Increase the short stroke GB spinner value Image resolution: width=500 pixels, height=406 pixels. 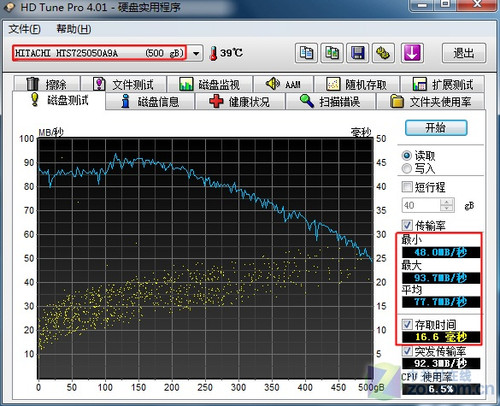click(x=447, y=202)
